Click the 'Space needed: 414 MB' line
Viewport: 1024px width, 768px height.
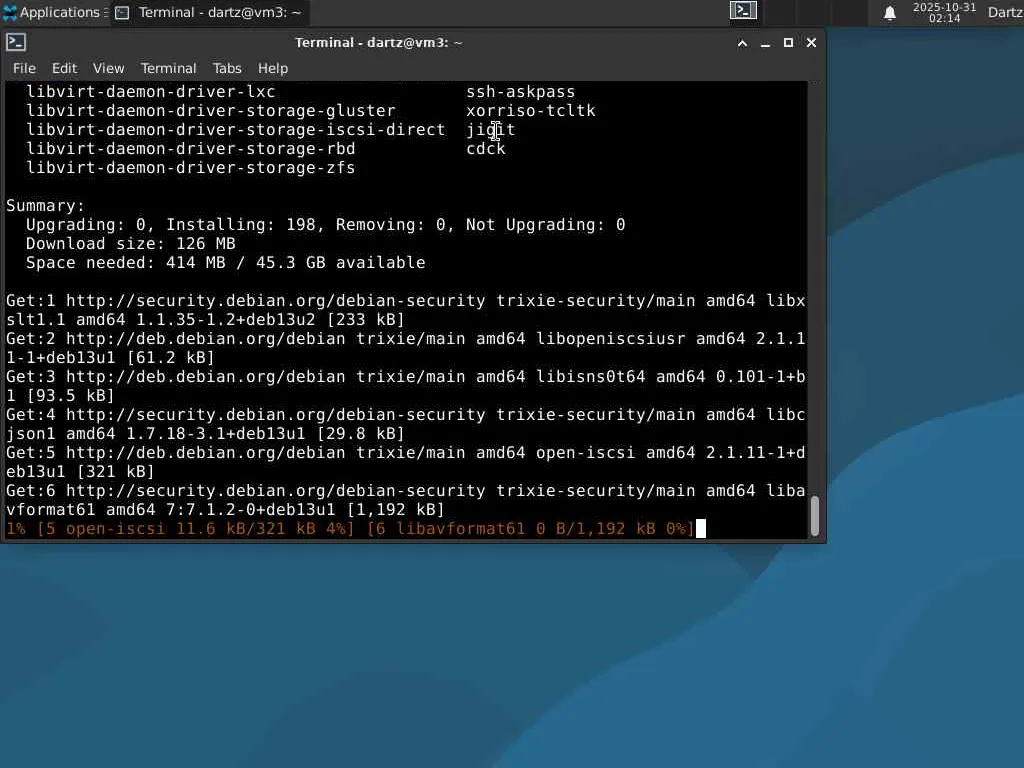click(x=225, y=263)
